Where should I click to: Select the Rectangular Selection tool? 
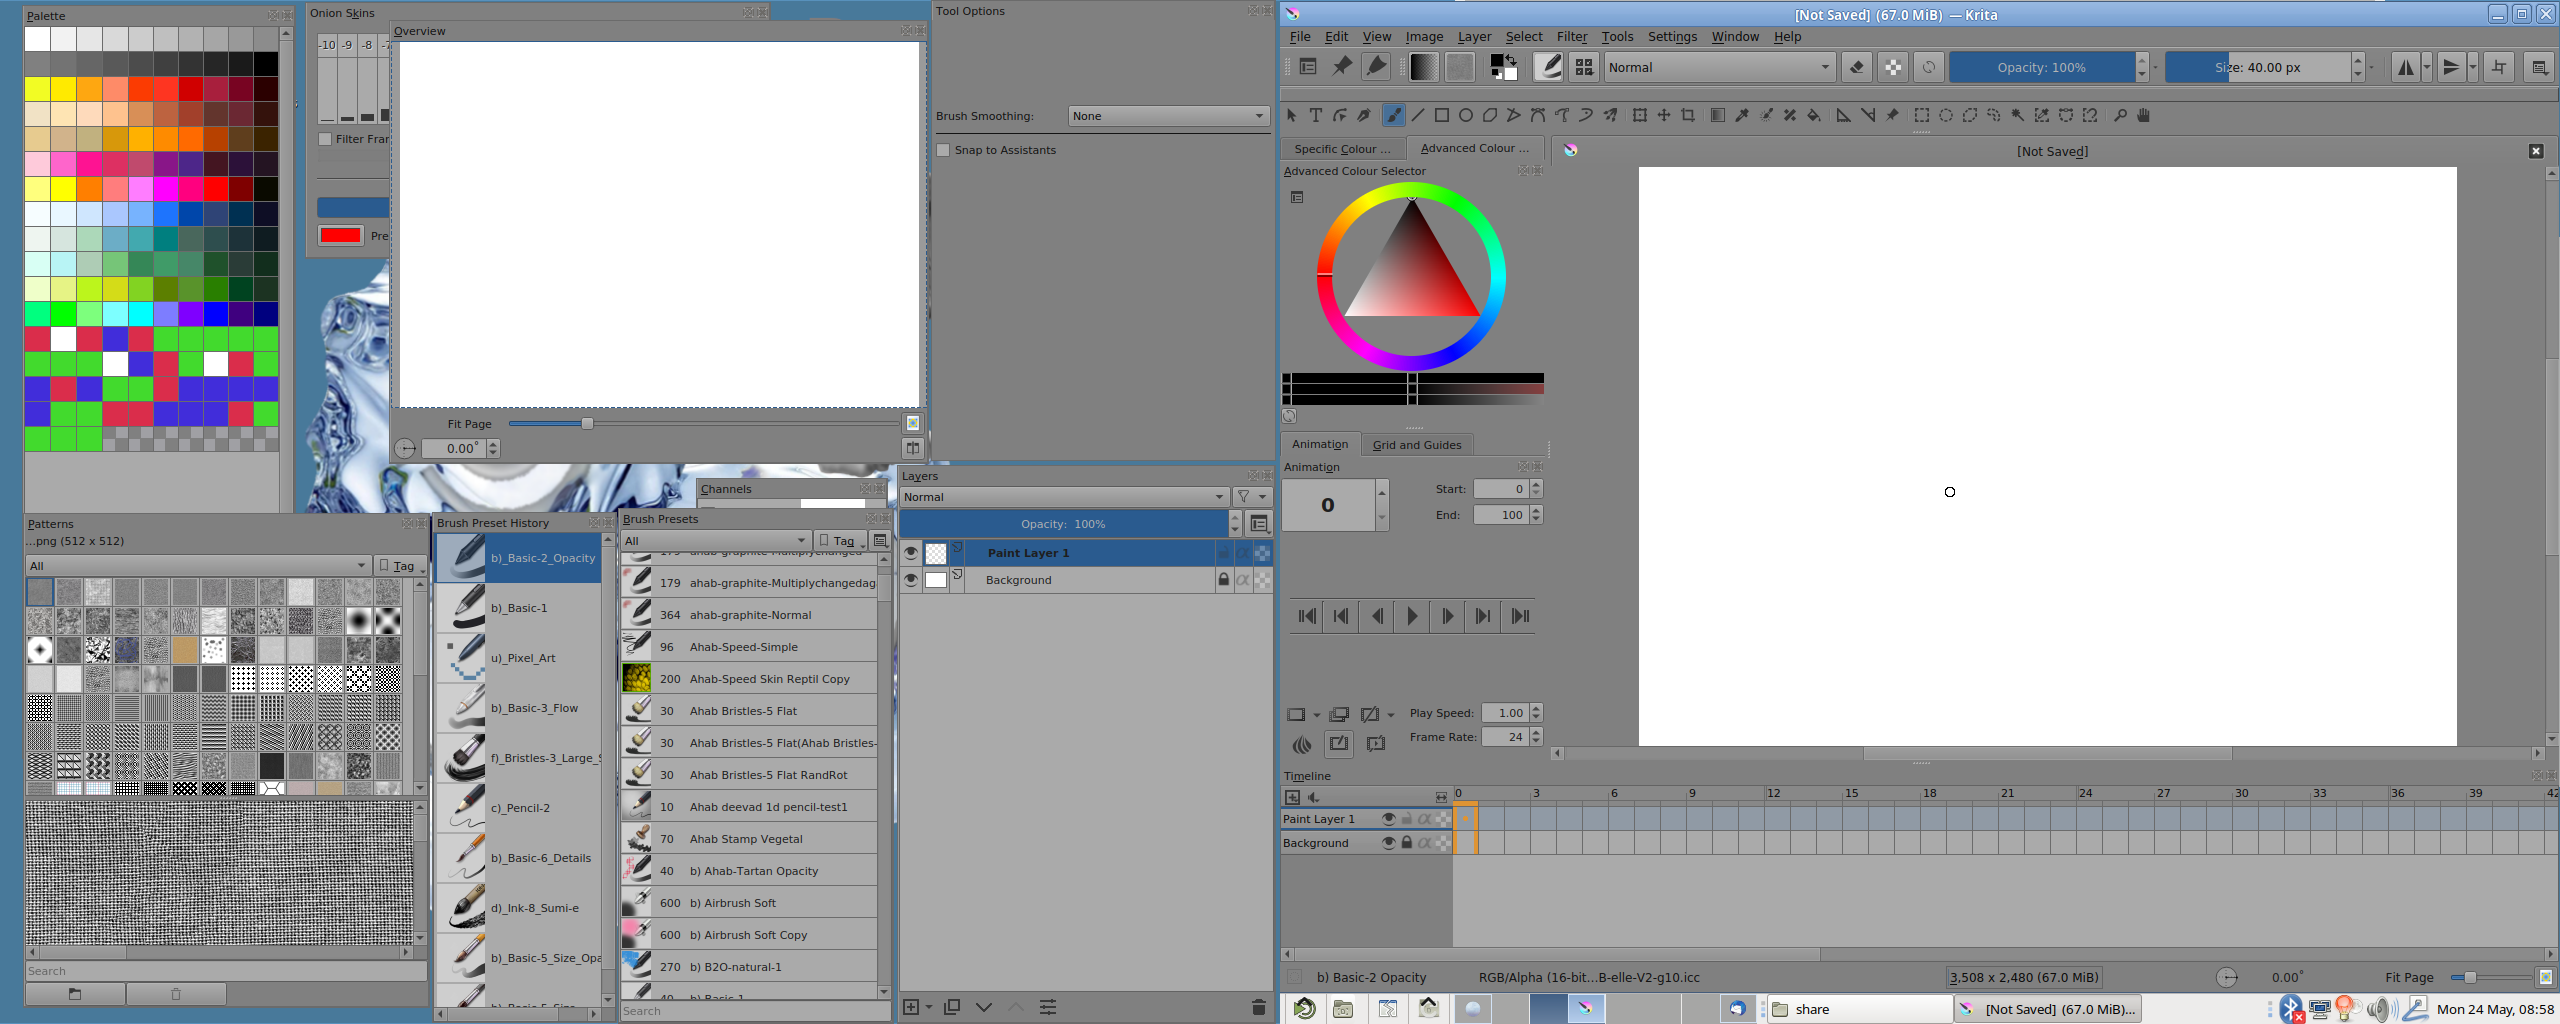(x=1921, y=115)
